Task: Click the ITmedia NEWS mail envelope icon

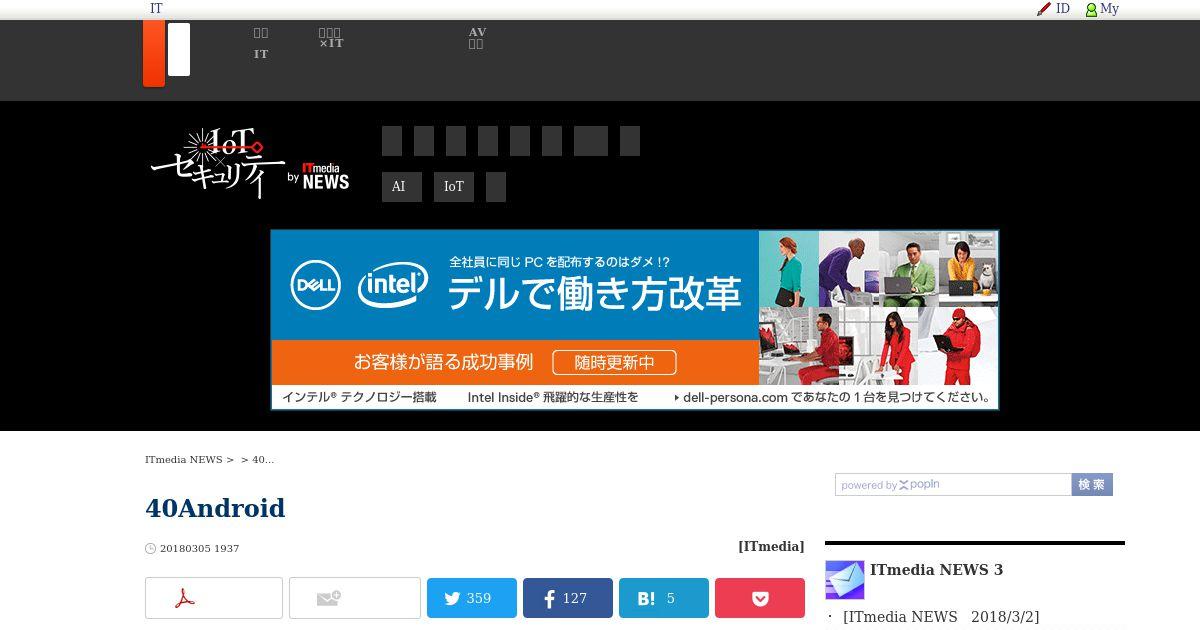Action: (844, 580)
